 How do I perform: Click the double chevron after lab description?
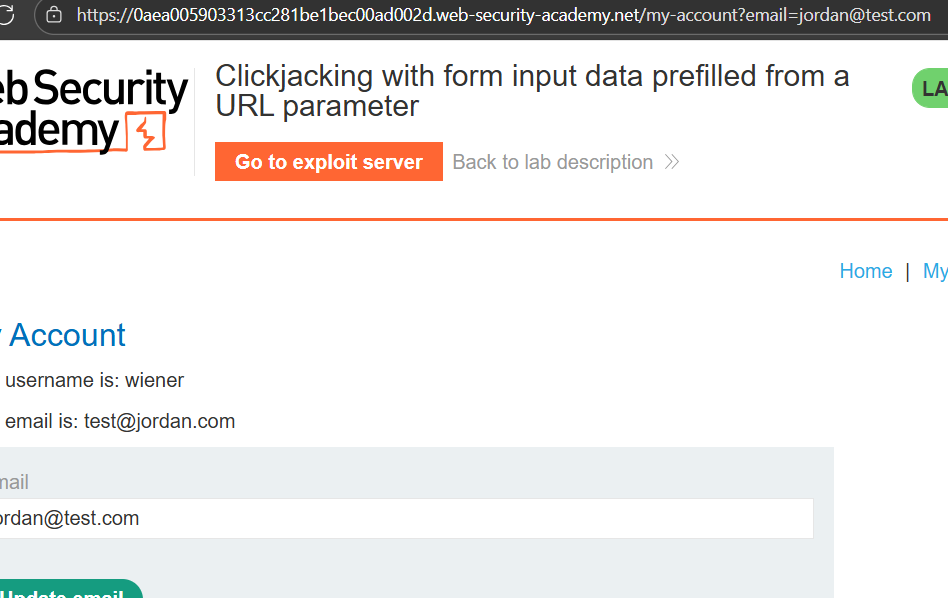tap(672, 162)
